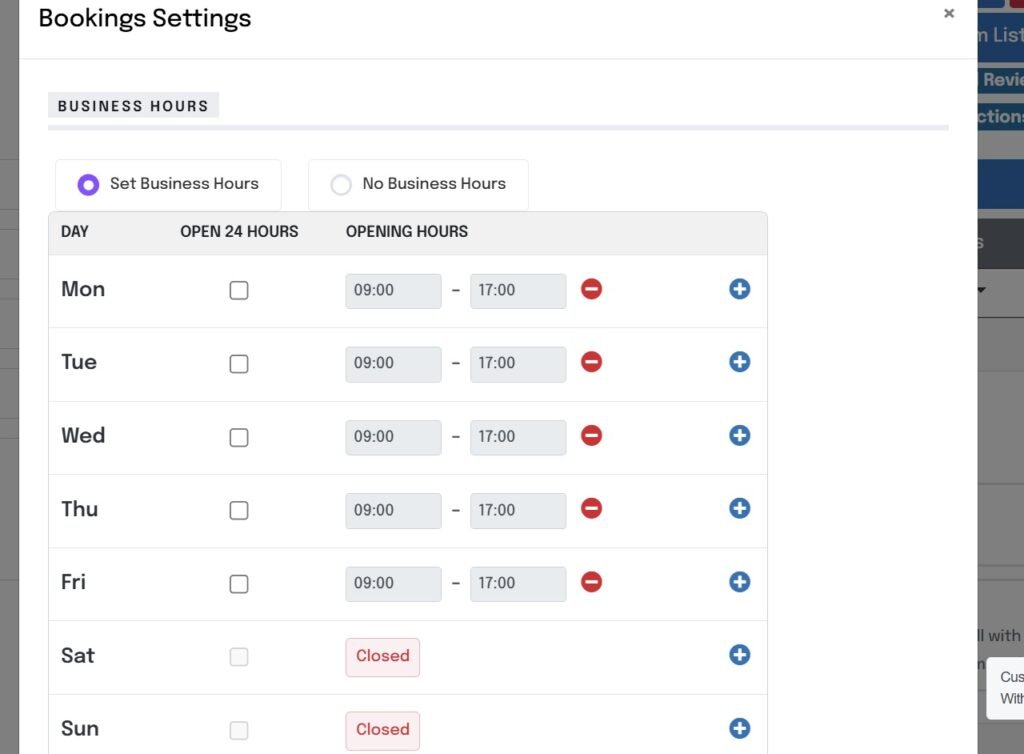Remove Thursday's 09:00 - 17:00 hours
This screenshot has width=1024, height=754.
click(591, 508)
